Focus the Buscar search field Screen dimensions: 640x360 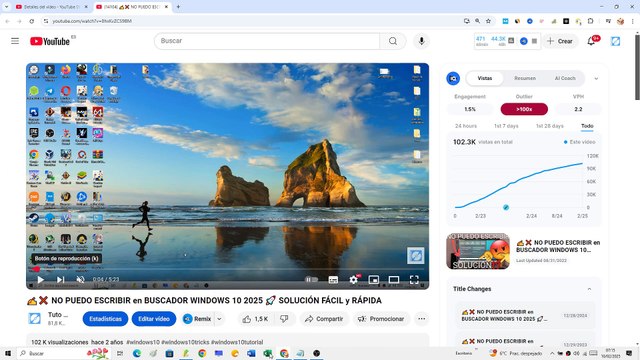coord(267,41)
